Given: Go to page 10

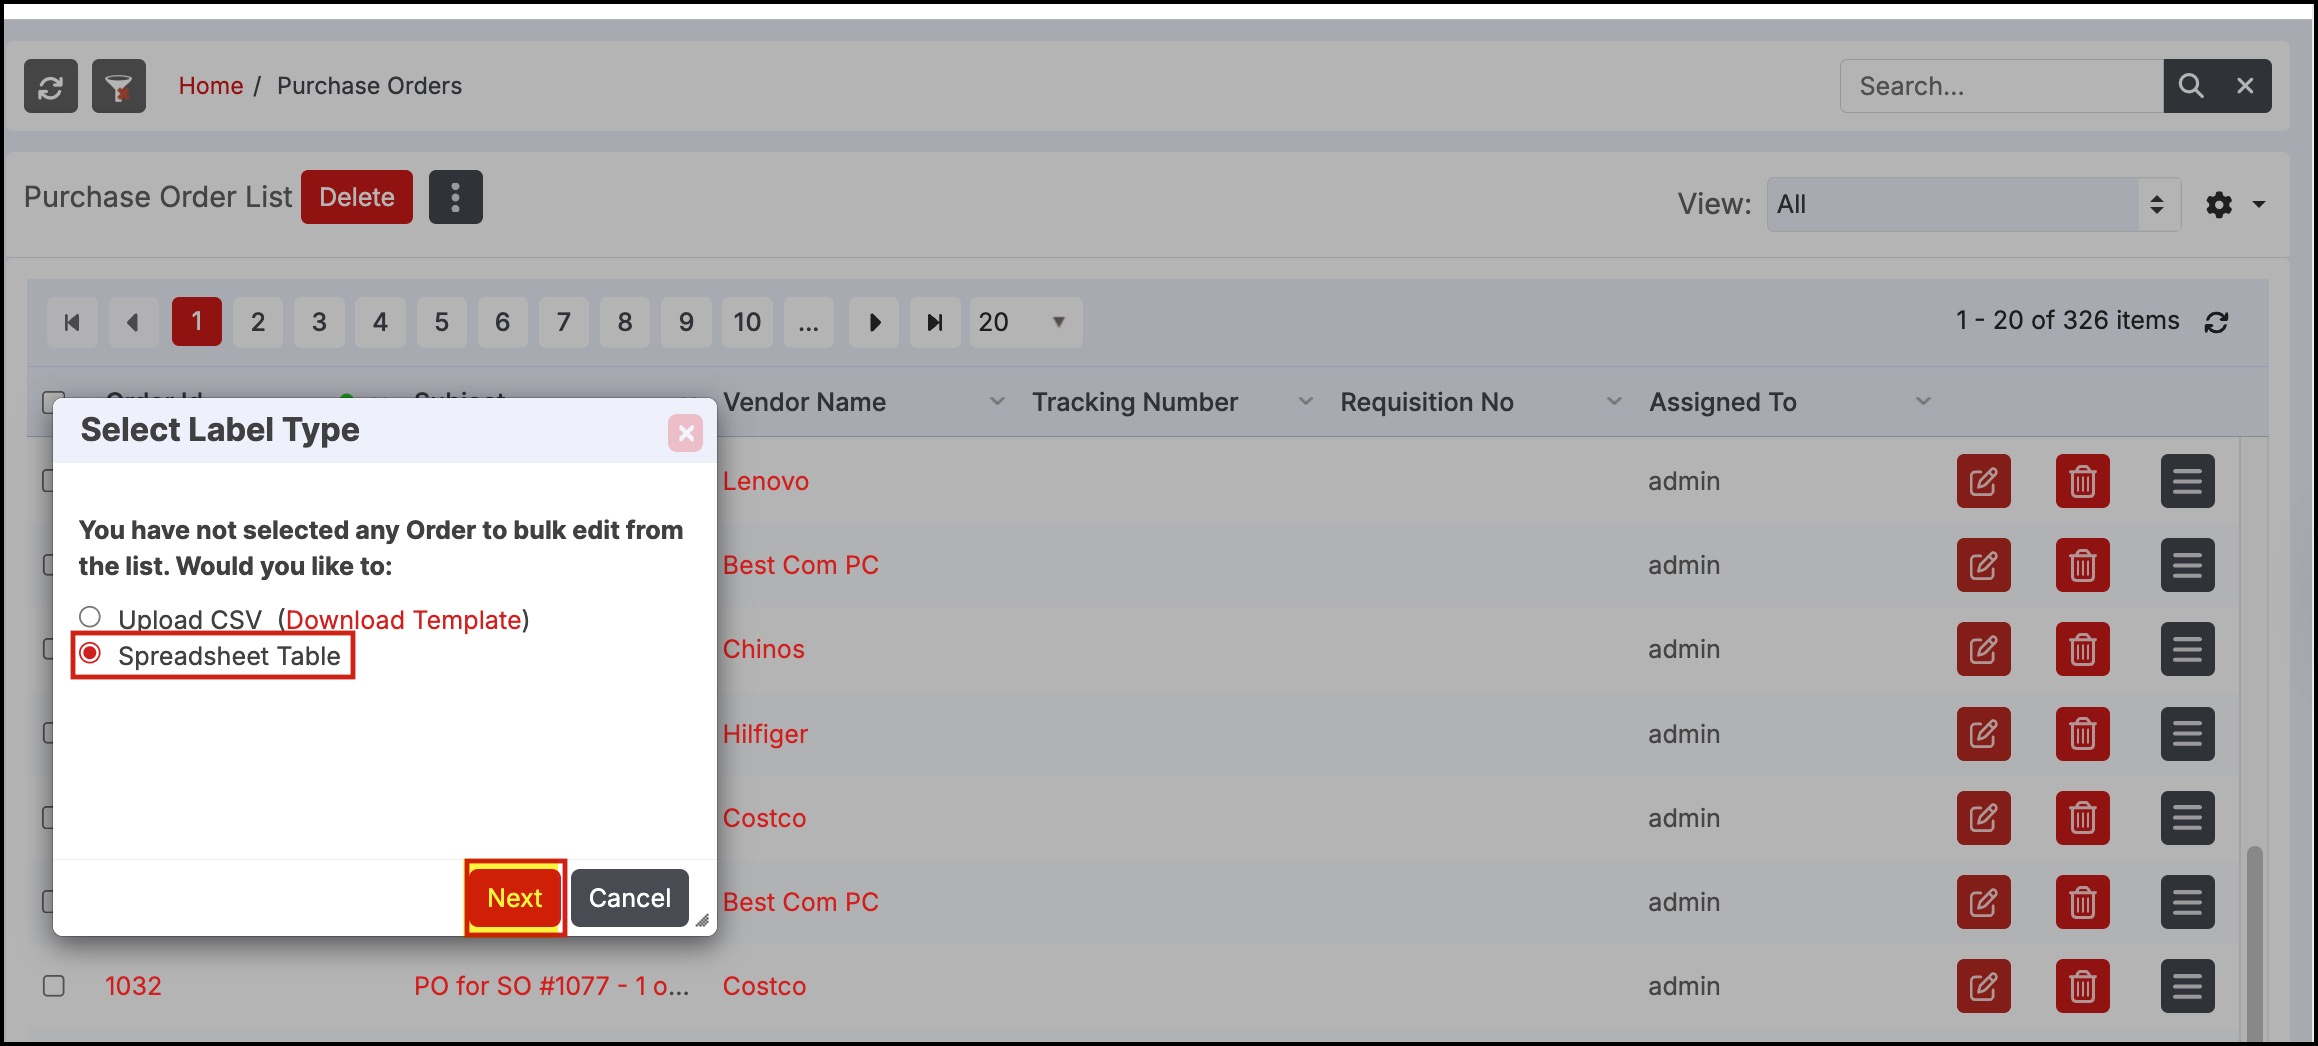Looking at the screenshot, I should click(747, 322).
